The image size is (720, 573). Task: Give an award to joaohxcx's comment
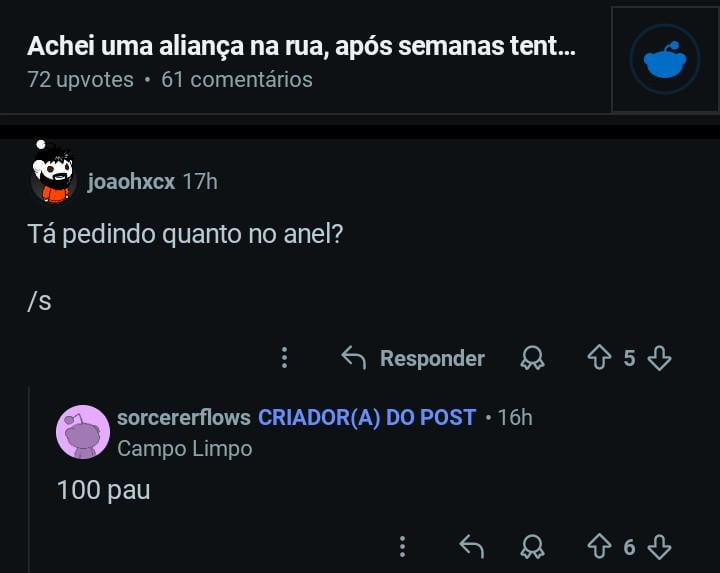532,358
